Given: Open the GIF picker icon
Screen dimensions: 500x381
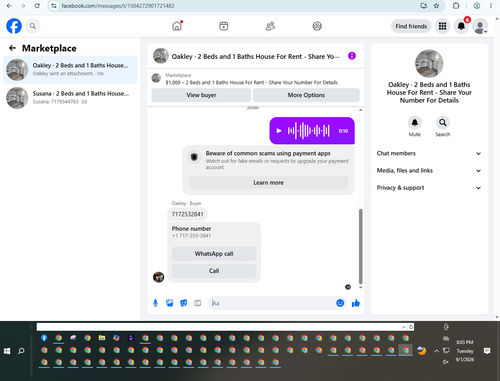Looking at the screenshot, I should 198,303.
